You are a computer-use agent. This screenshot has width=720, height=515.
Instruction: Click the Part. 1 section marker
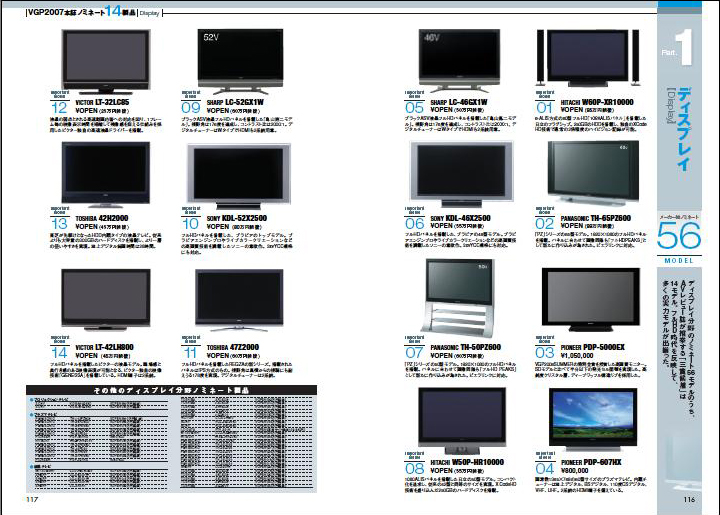(x=677, y=48)
